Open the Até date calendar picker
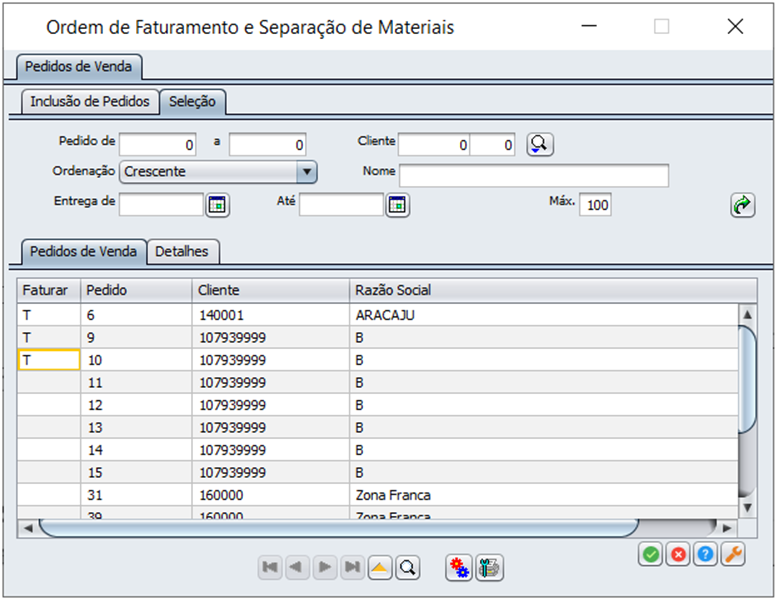Screen dimensions: 778x600 [x=397, y=205]
